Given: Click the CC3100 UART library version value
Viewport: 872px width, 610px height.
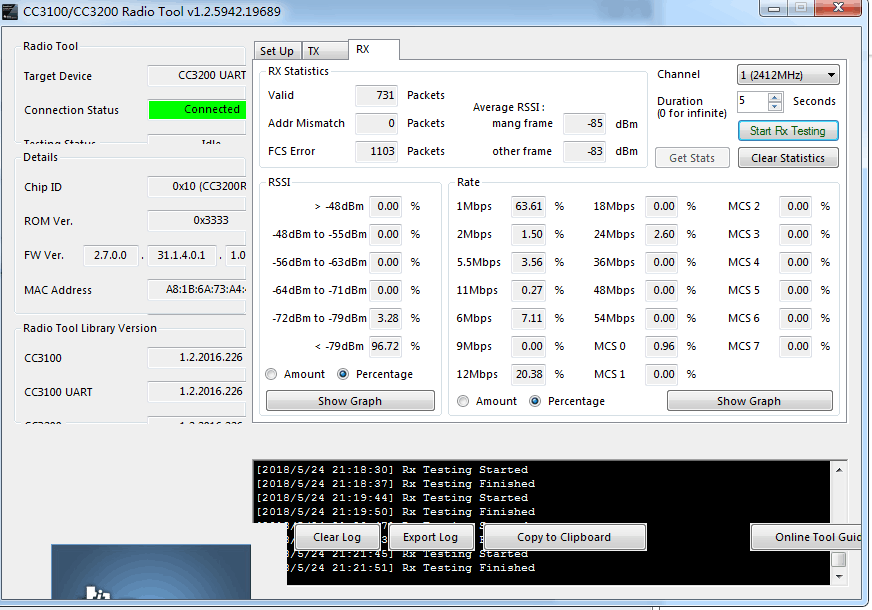Looking at the screenshot, I should coord(197,391).
